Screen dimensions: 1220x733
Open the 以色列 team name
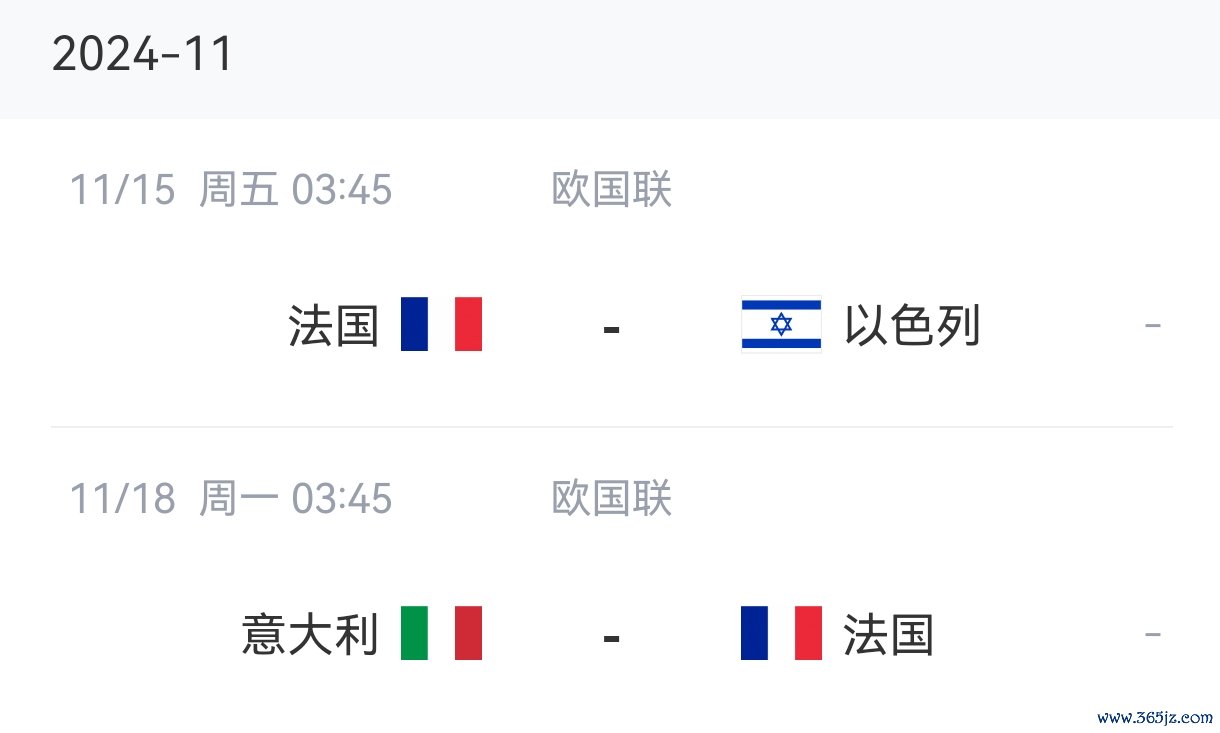tap(912, 326)
